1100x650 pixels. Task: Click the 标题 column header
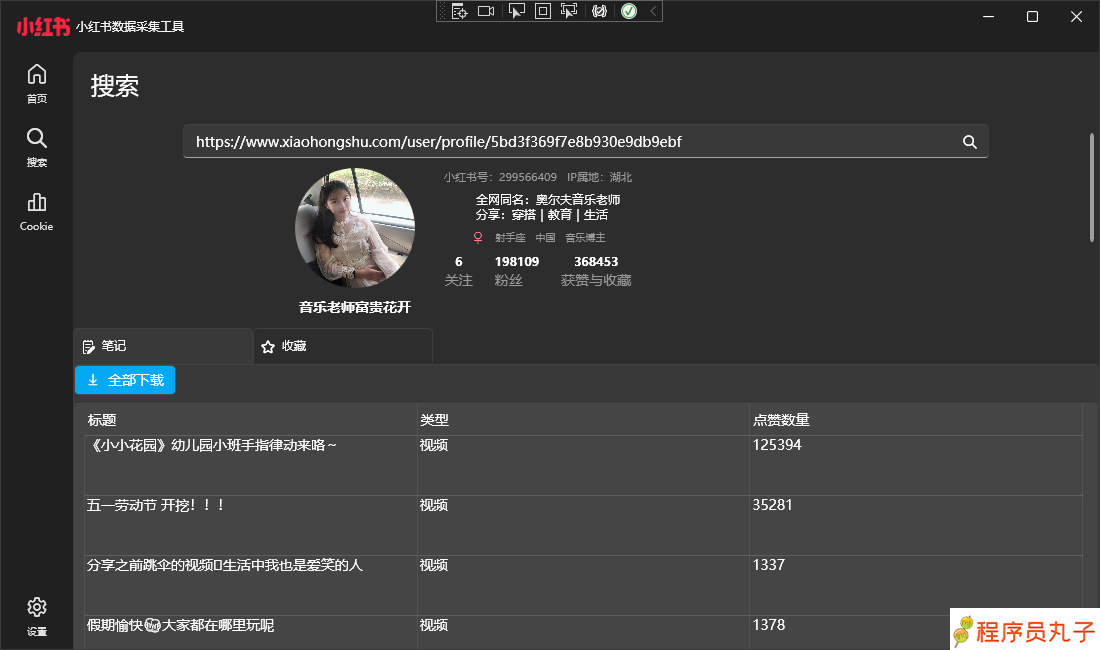coord(250,420)
